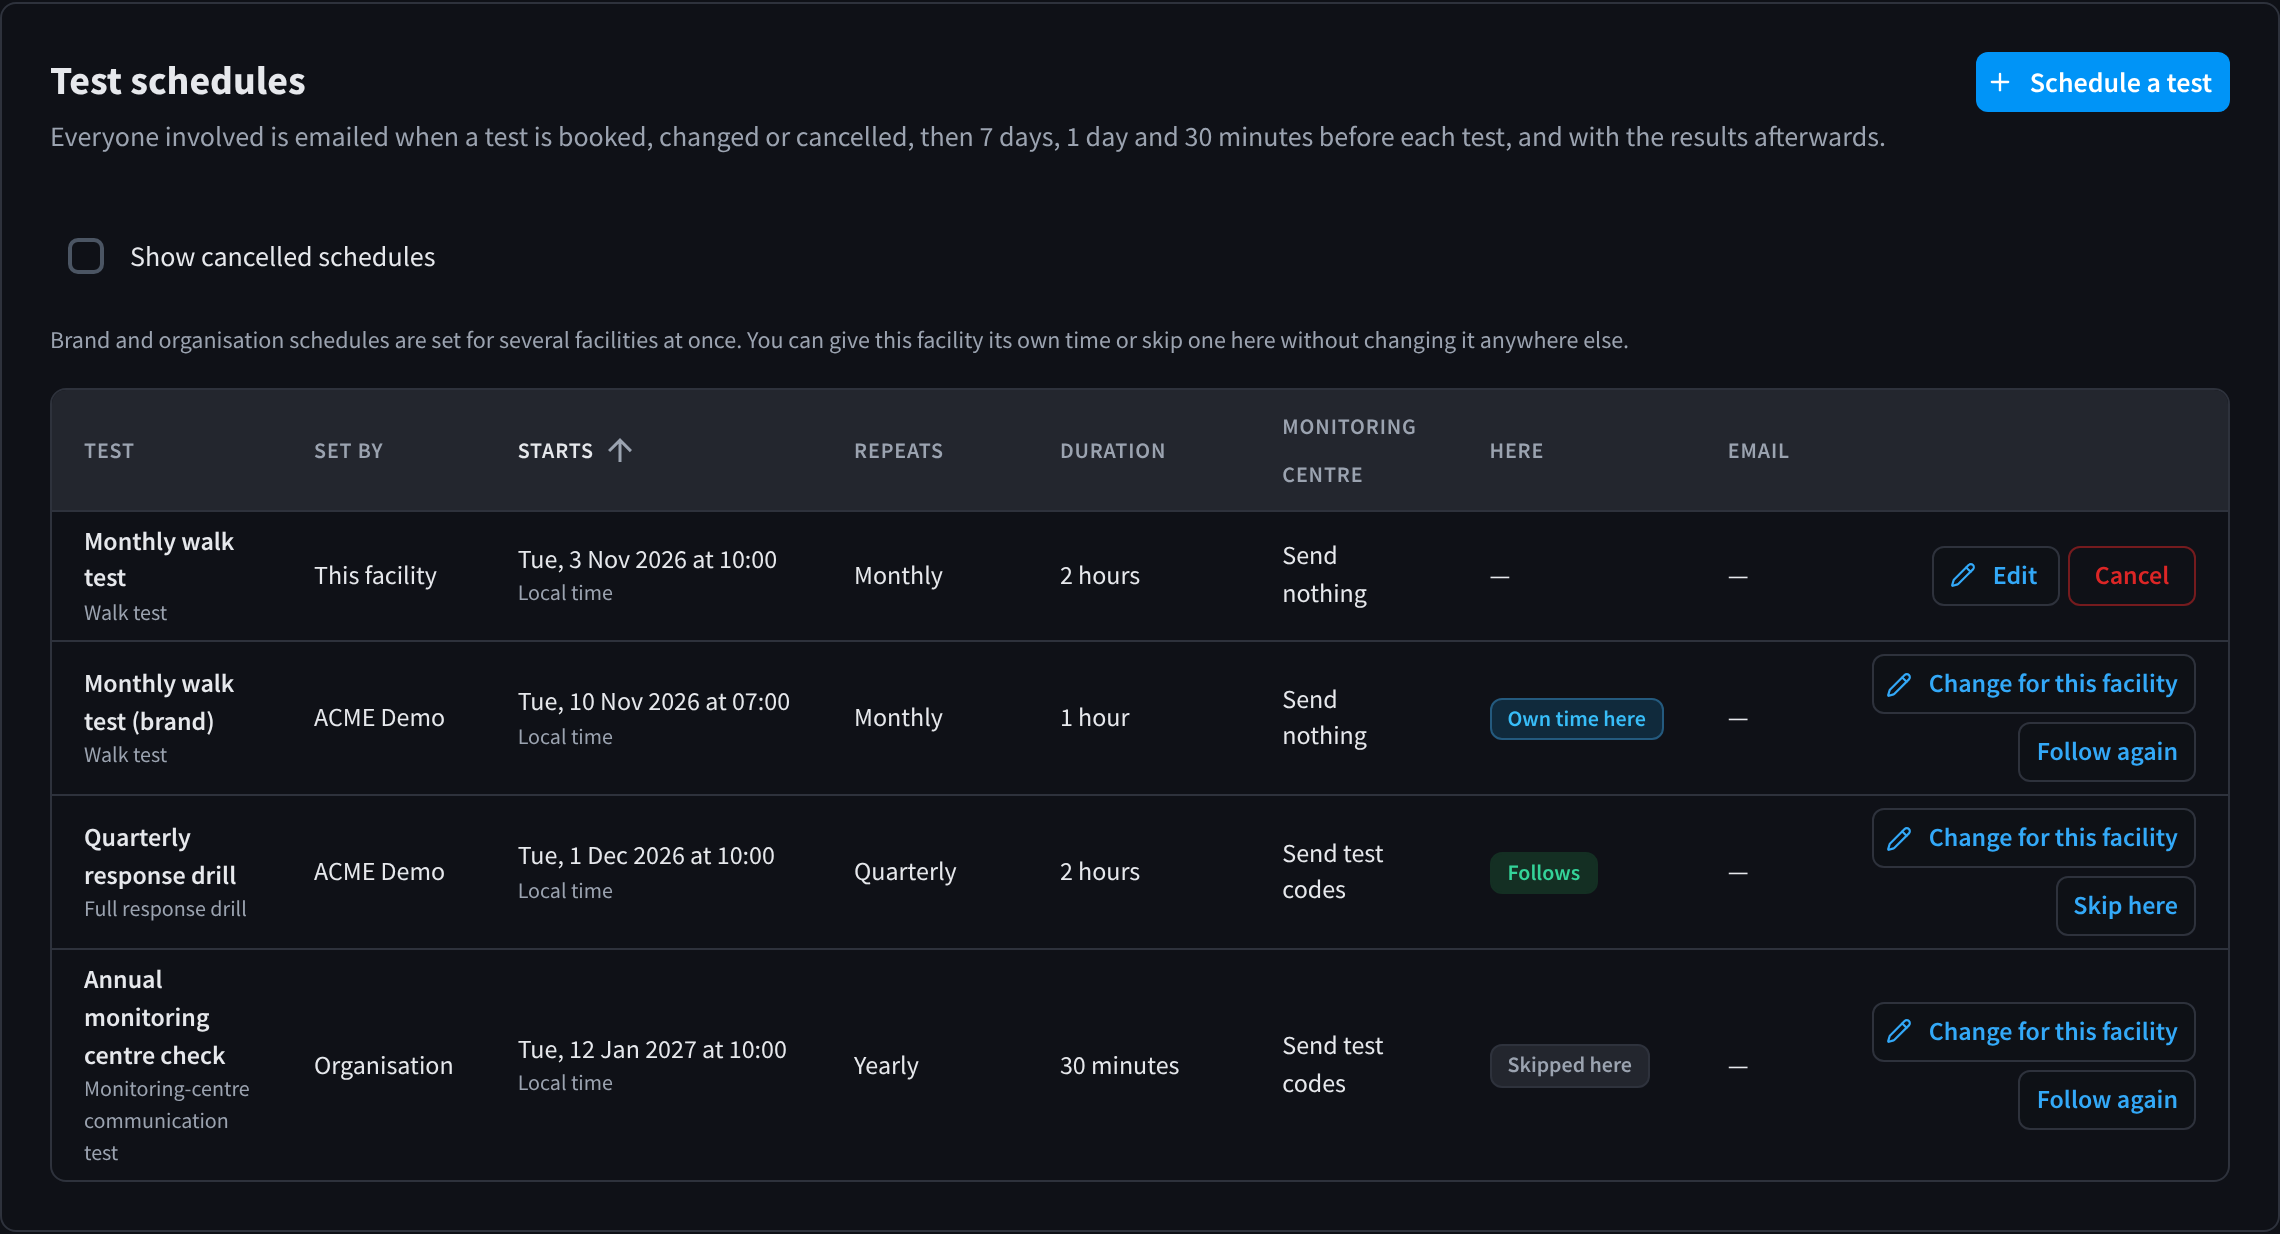Click pencil icon for Annual monitoring centre check

click(1899, 1032)
